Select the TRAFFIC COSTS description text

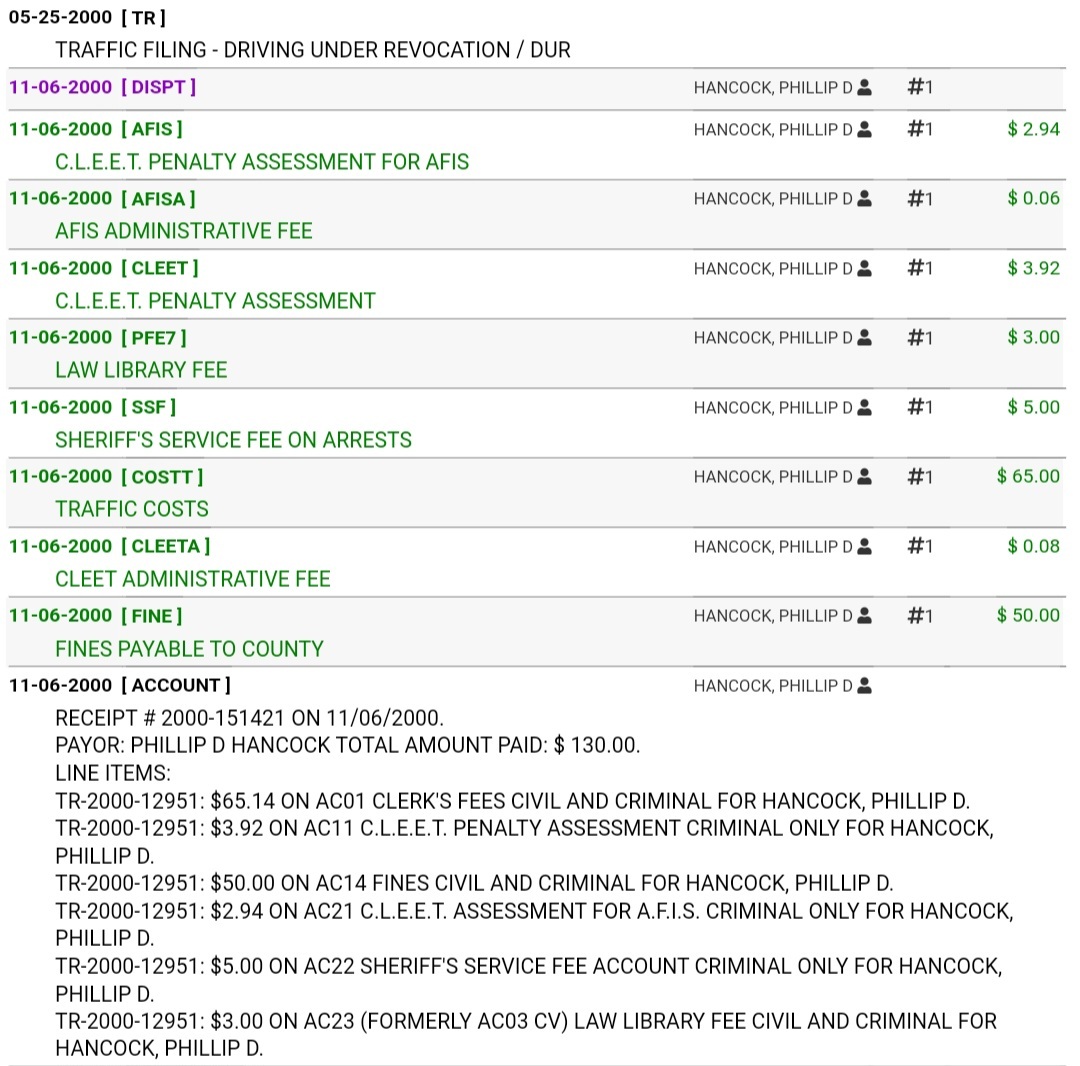(x=132, y=509)
